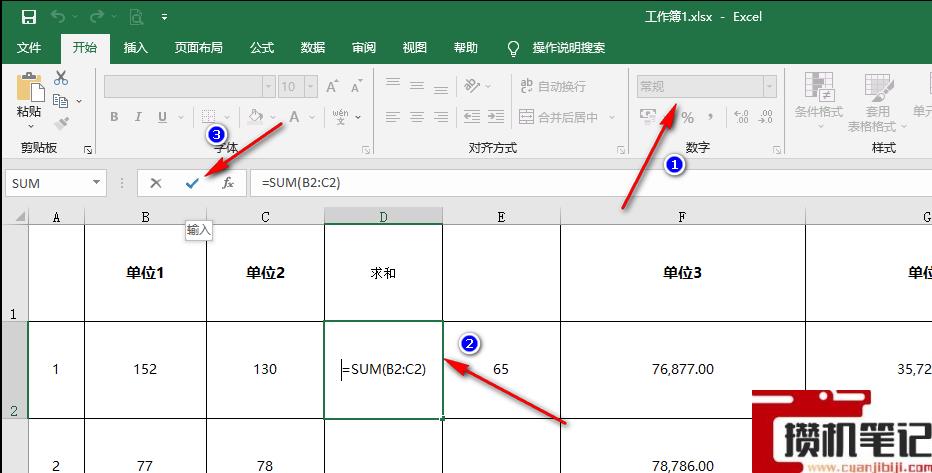Viewport: 932px width, 473px height.
Task: Click the Borders icon
Action: [208, 116]
